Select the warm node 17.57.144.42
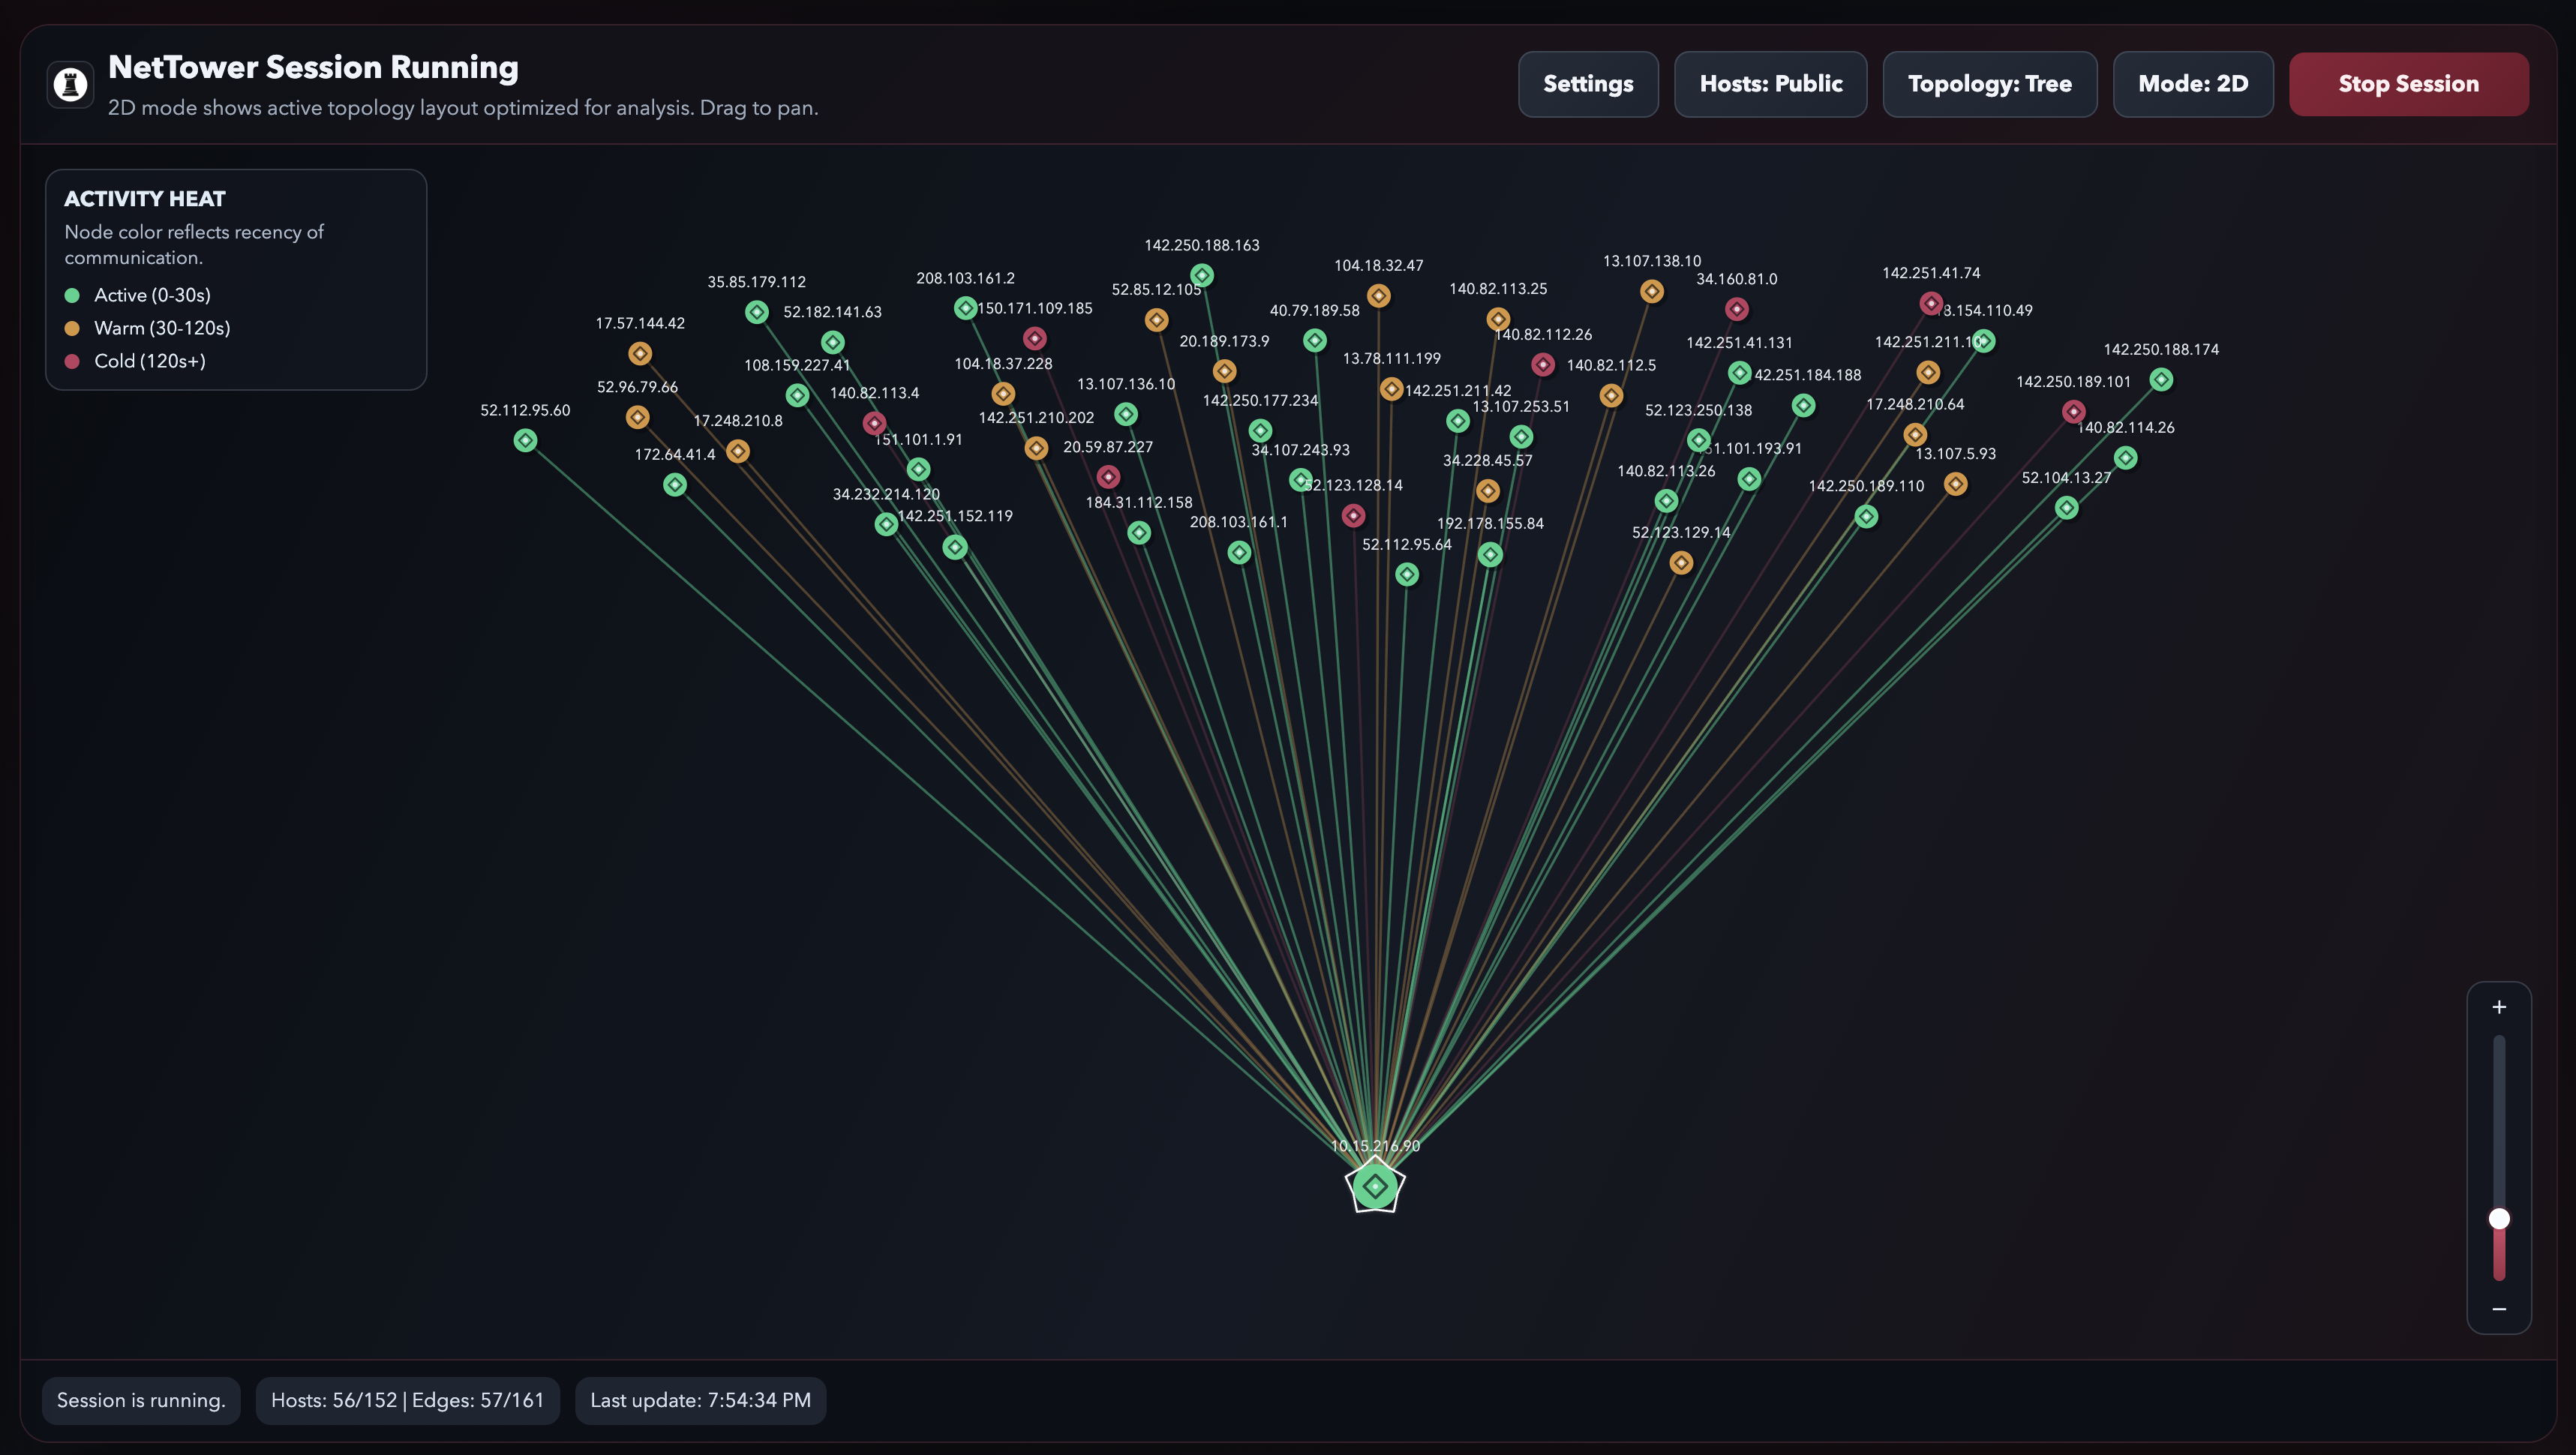 640,353
